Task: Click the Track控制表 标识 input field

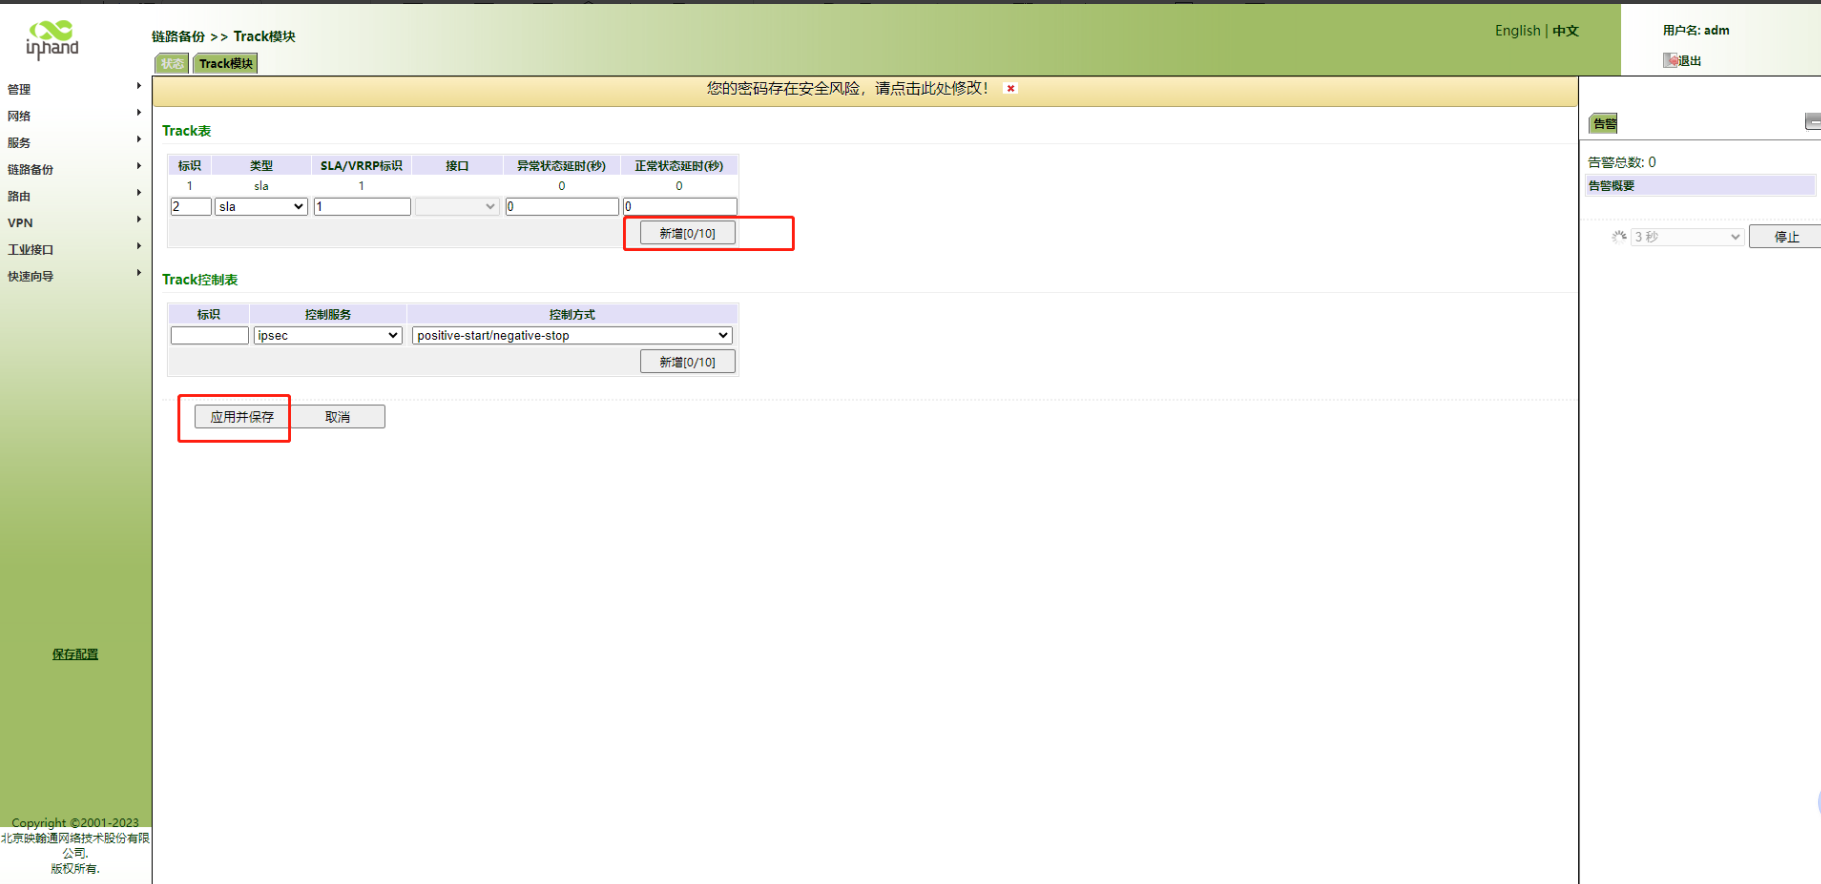Action: pos(209,336)
